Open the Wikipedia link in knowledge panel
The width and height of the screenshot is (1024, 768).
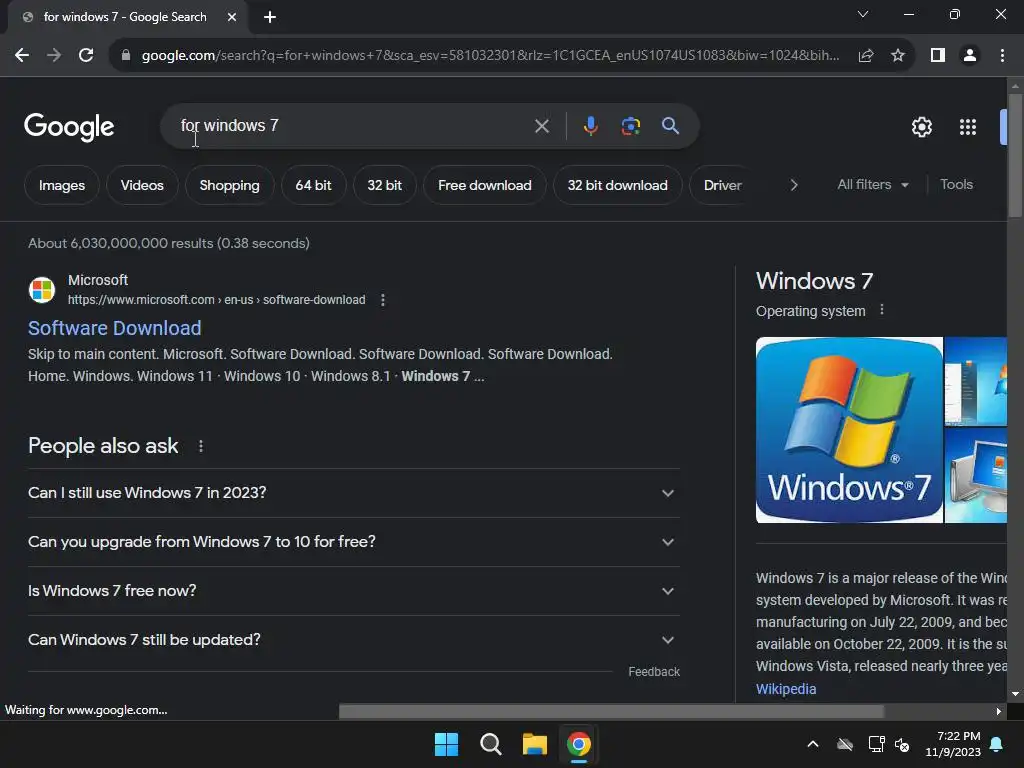786,689
